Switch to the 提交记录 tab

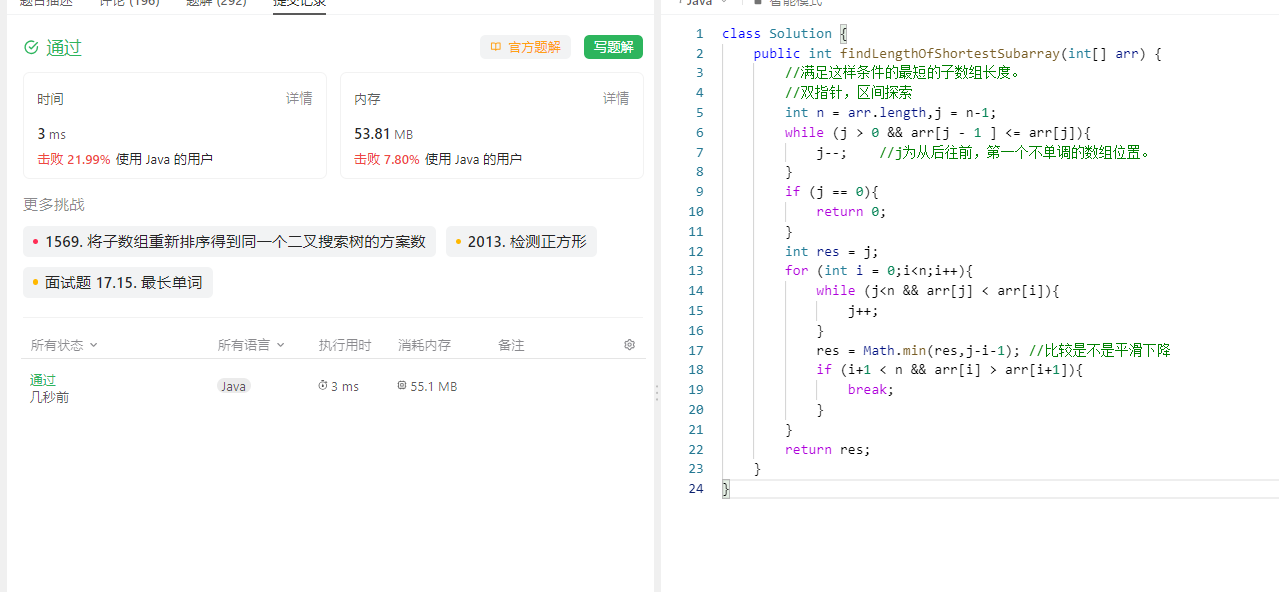(x=299, y=3)
